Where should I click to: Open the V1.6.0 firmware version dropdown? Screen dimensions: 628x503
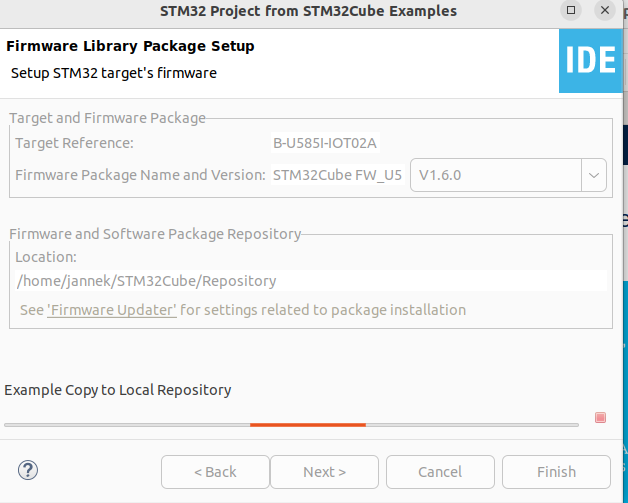[594, 175]
